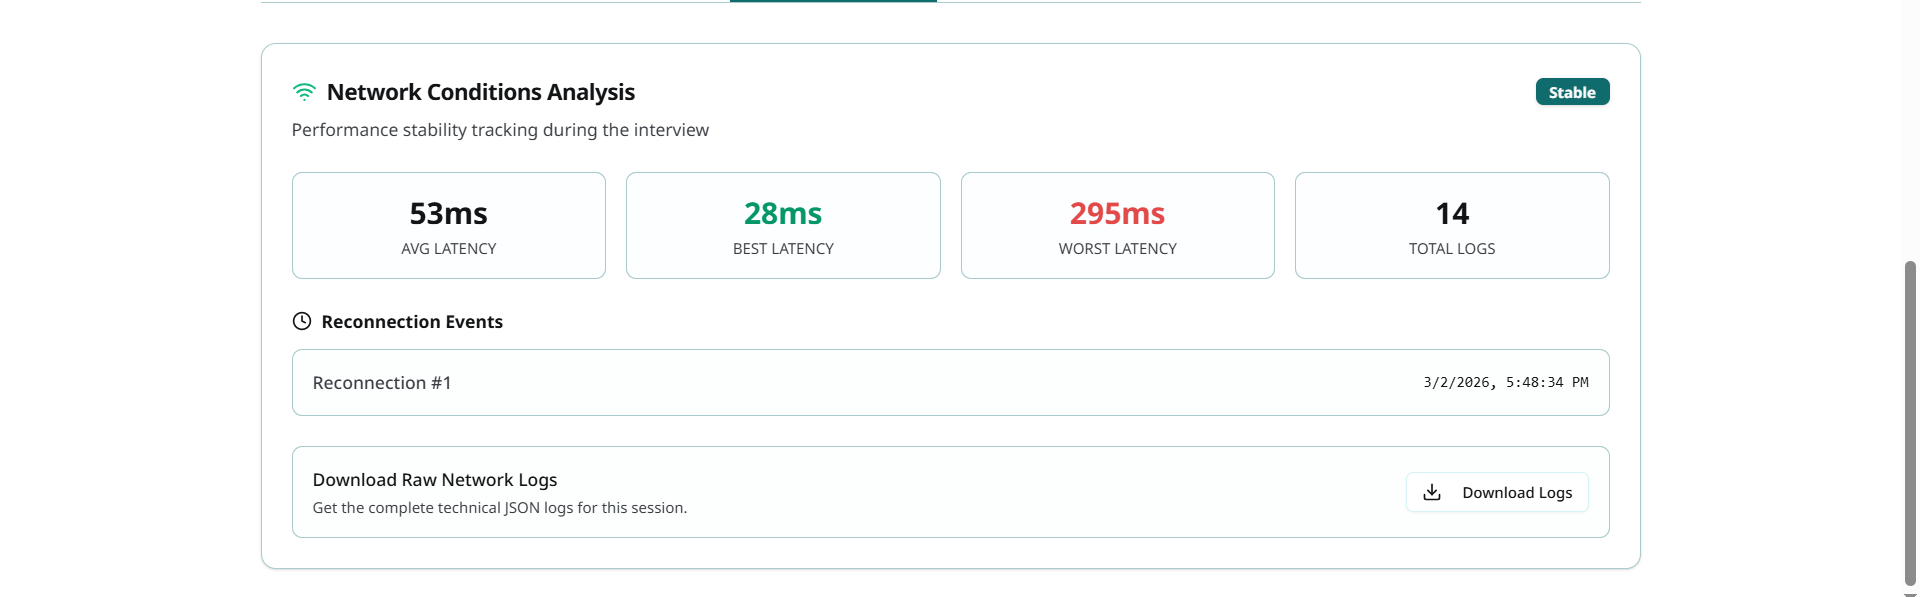
Task: Click the clock icon beside Reconnection Events
Action: pos(302,321)
